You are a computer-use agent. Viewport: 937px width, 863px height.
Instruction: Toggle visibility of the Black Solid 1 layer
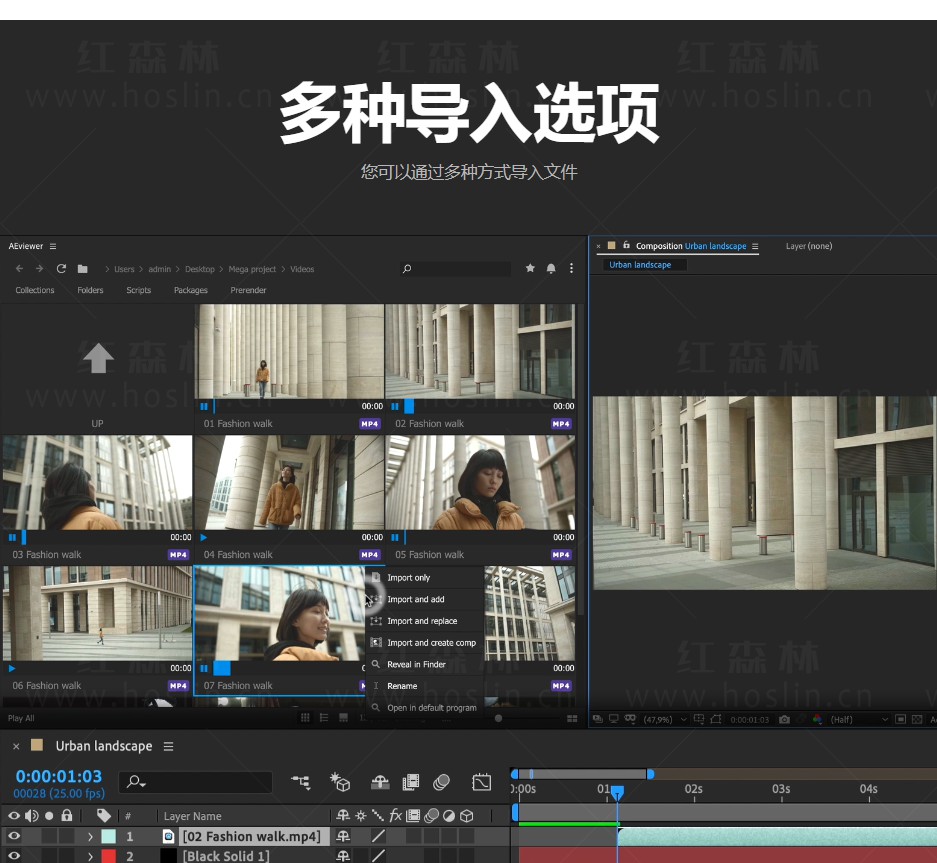(14, 856)
